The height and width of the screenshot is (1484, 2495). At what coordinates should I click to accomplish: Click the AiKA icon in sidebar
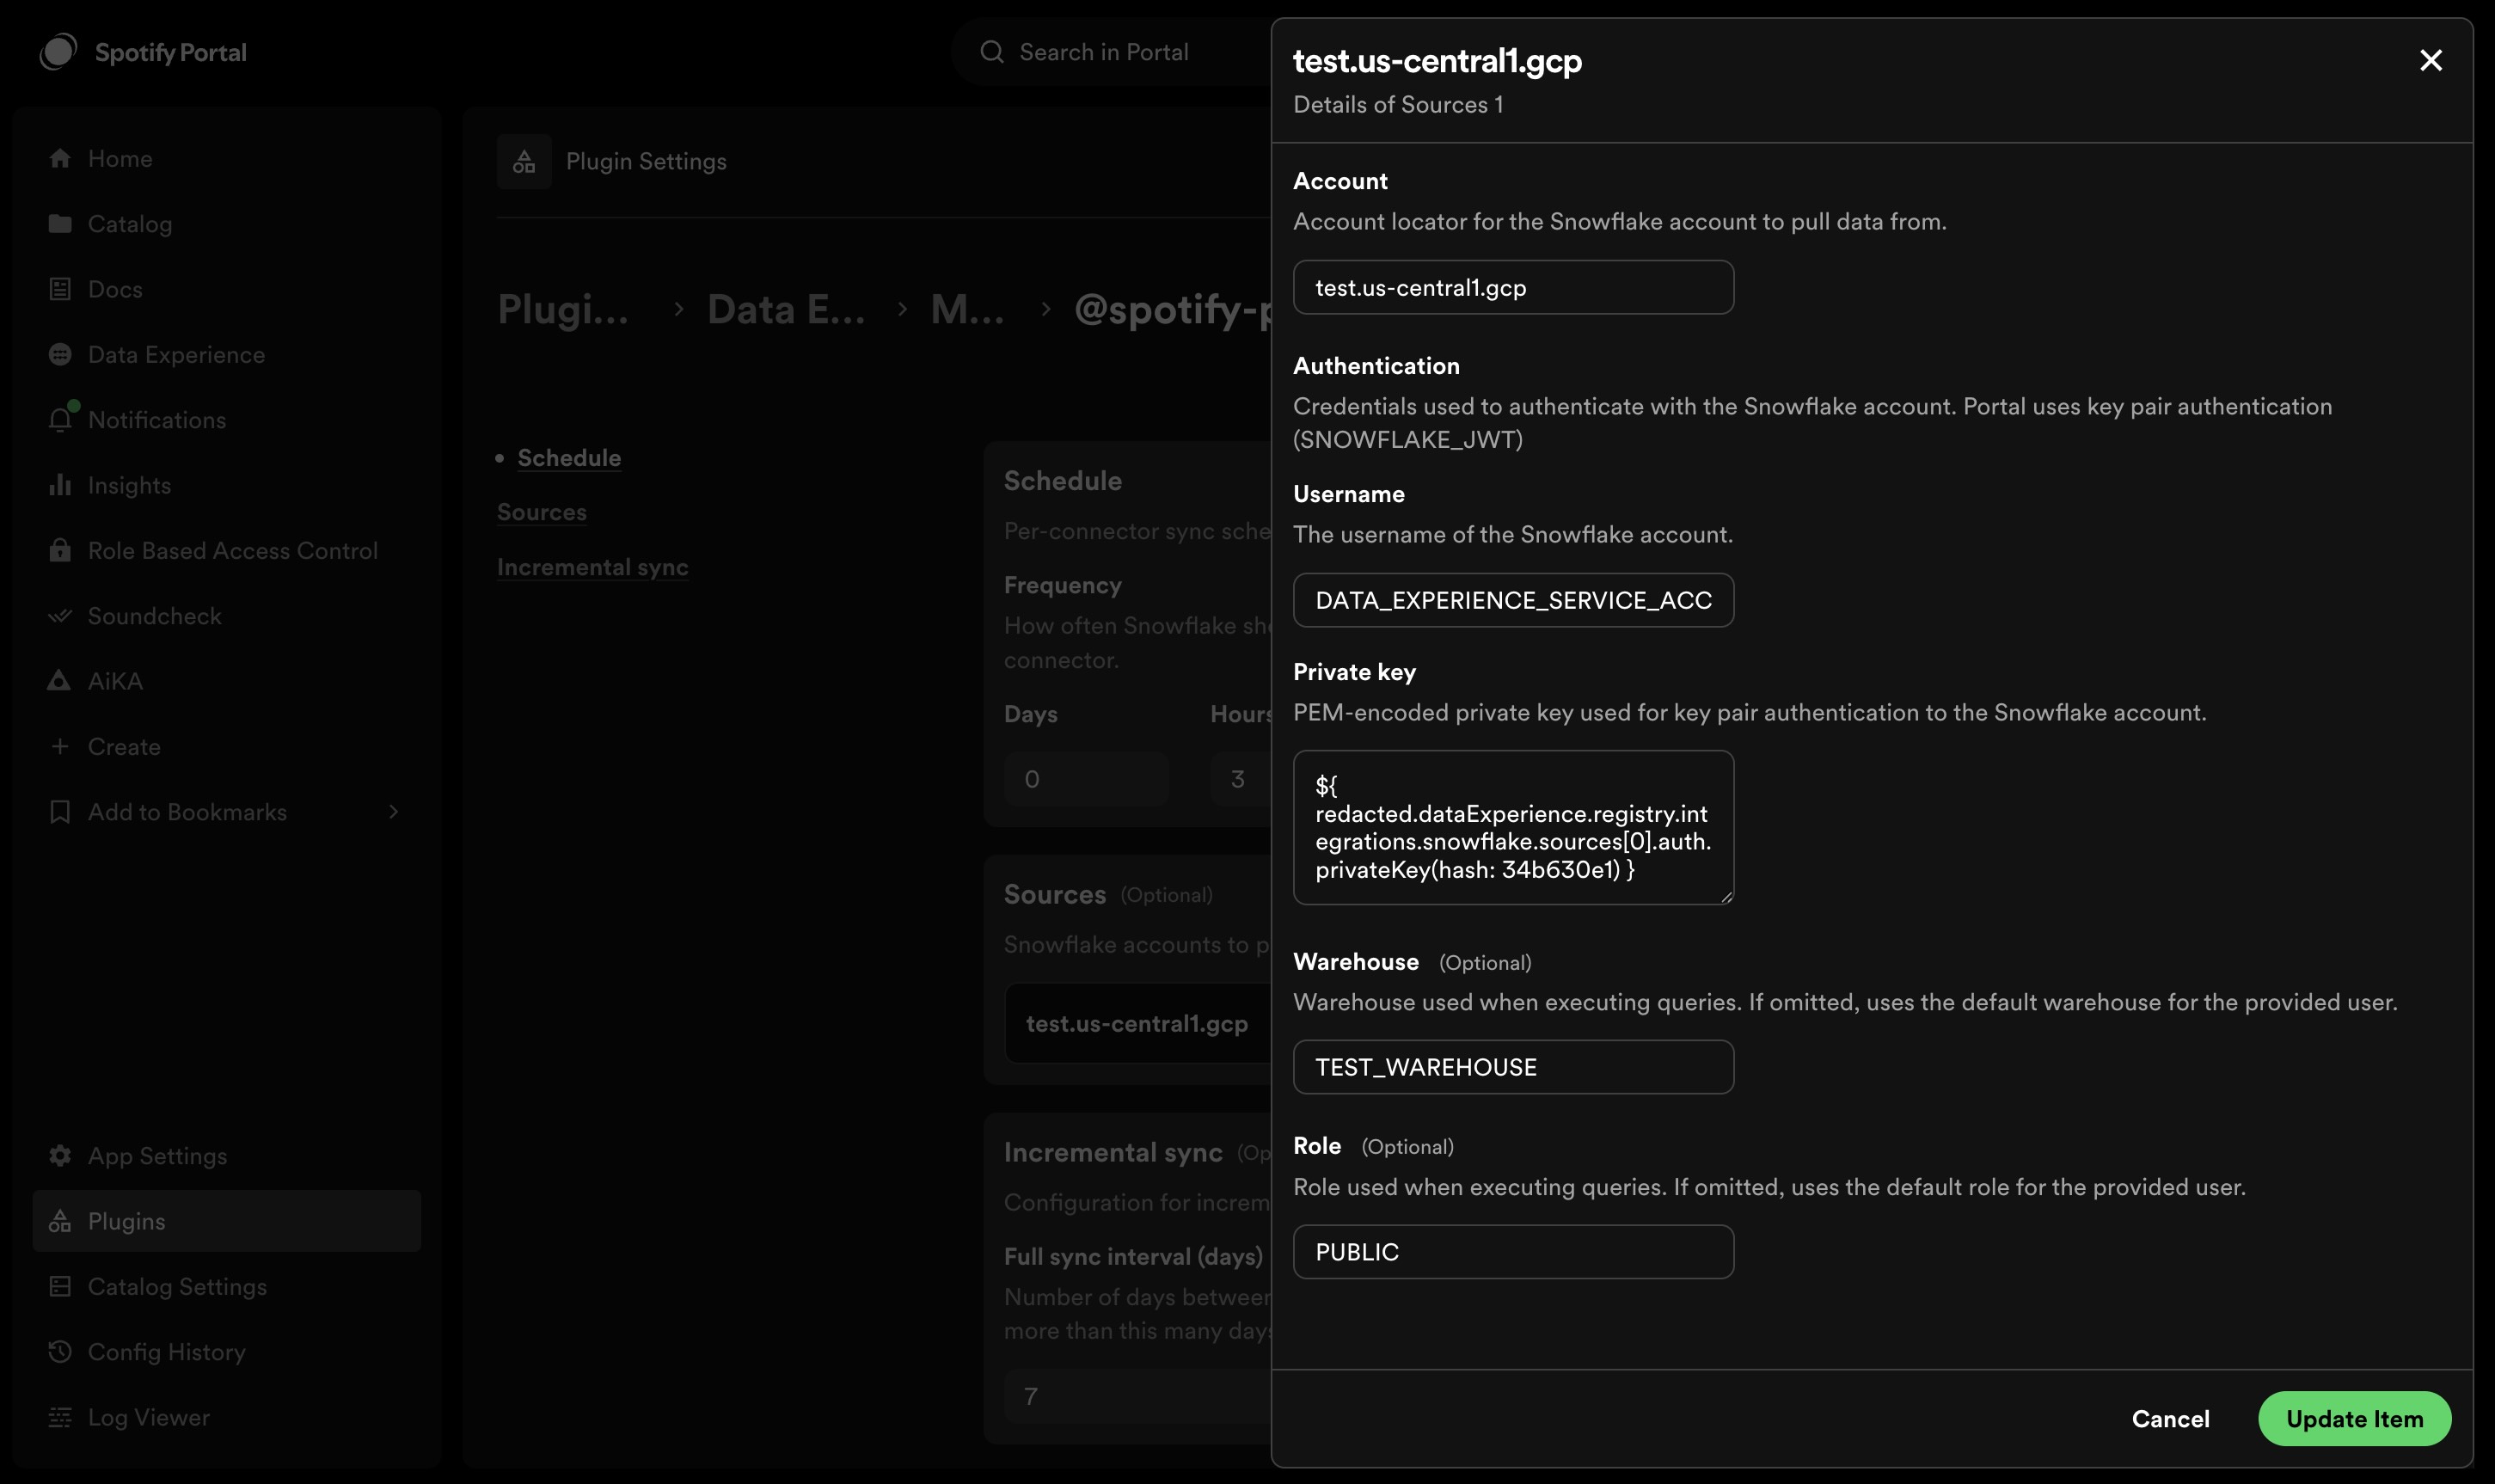pos(59,680)
